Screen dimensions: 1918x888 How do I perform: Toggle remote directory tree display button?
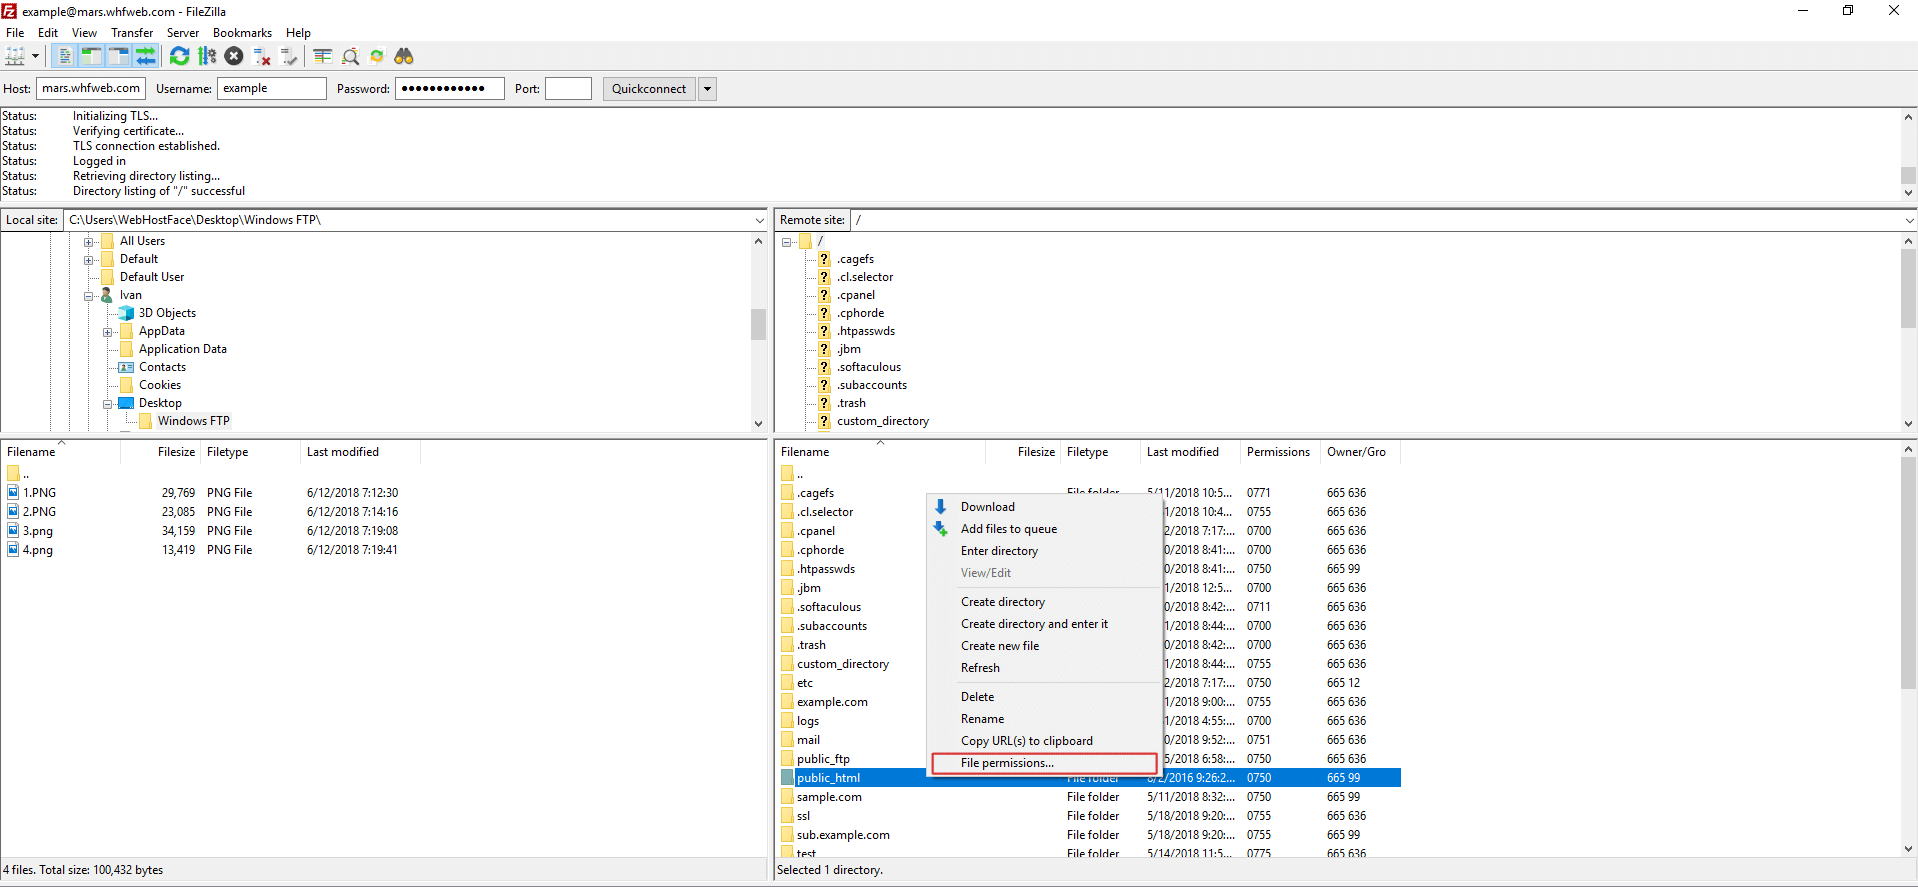pos(118,56)
